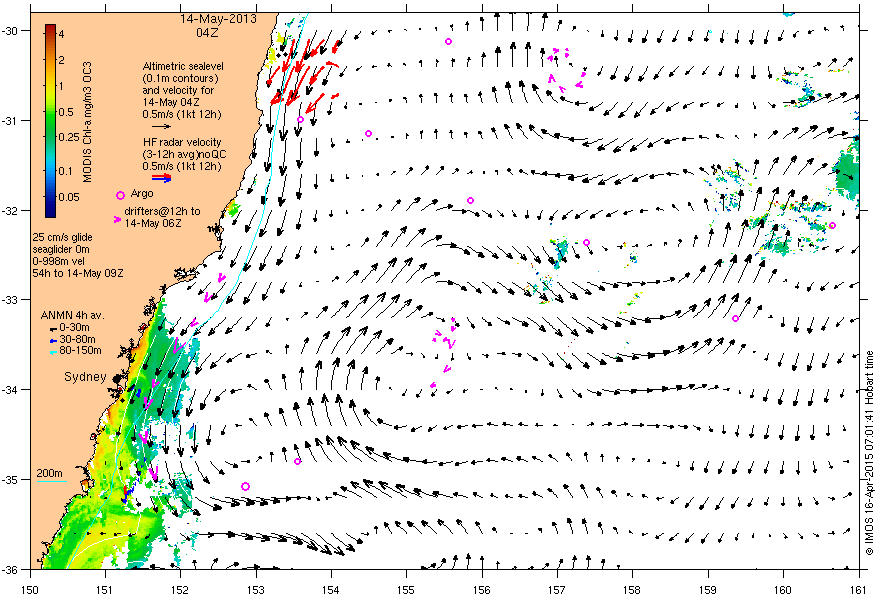This screenshot has height=600, width=880.
Task: Click the longitude axis label '161'
Action: (x=859, y=590)
